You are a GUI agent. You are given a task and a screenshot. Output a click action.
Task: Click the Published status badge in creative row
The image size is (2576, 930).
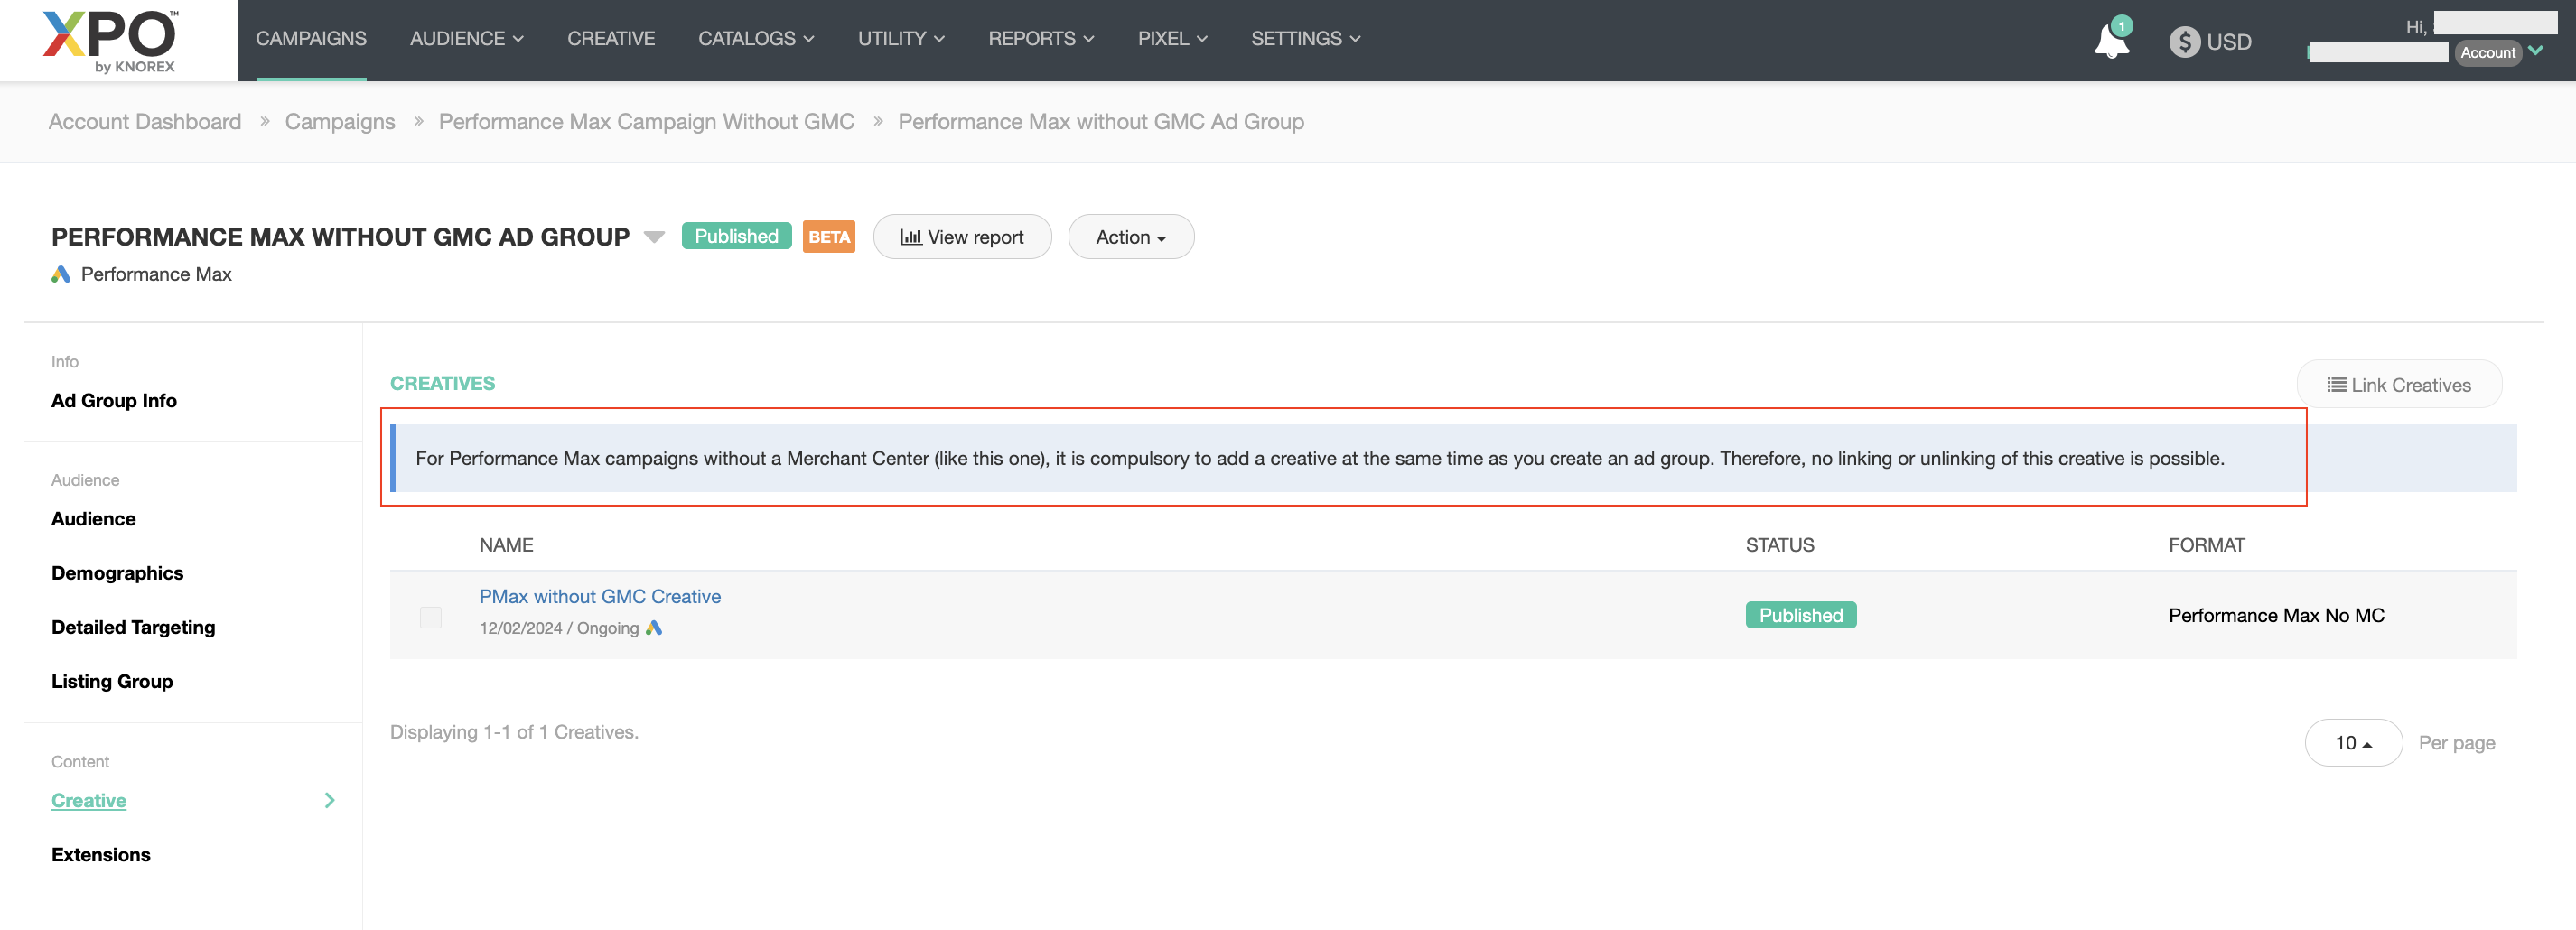click(x=1800, y=615)
